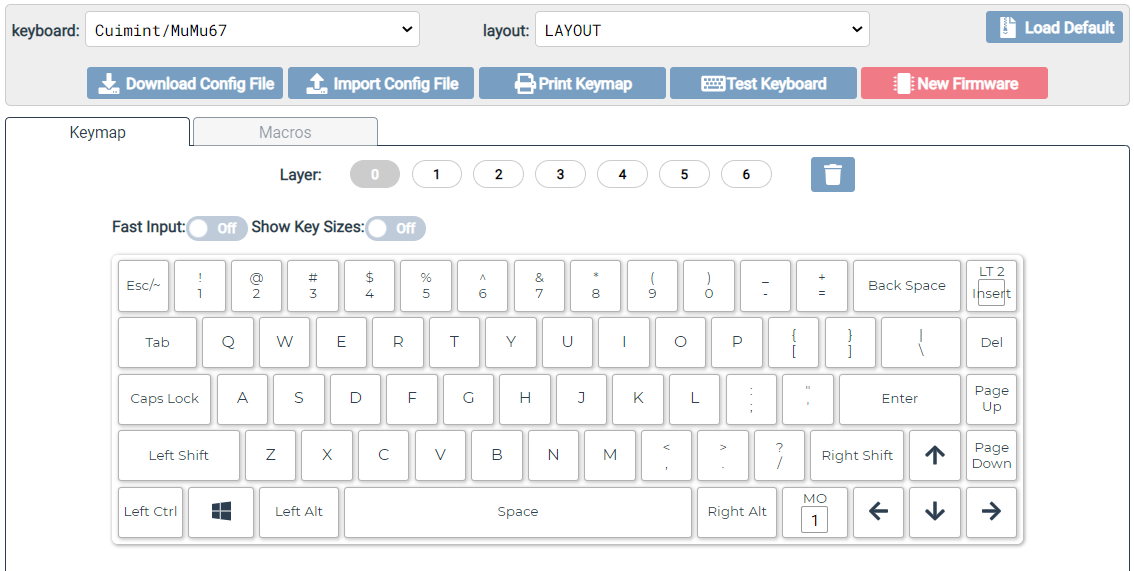Click the New Firmware button
This screenshot has height=571, width=1134.
coord(954,84)
